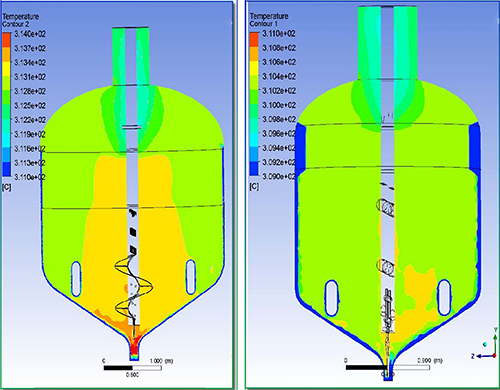500x390 pixels.
Task: Click the 3.104e+02 legend value
Action: [279, 77]
